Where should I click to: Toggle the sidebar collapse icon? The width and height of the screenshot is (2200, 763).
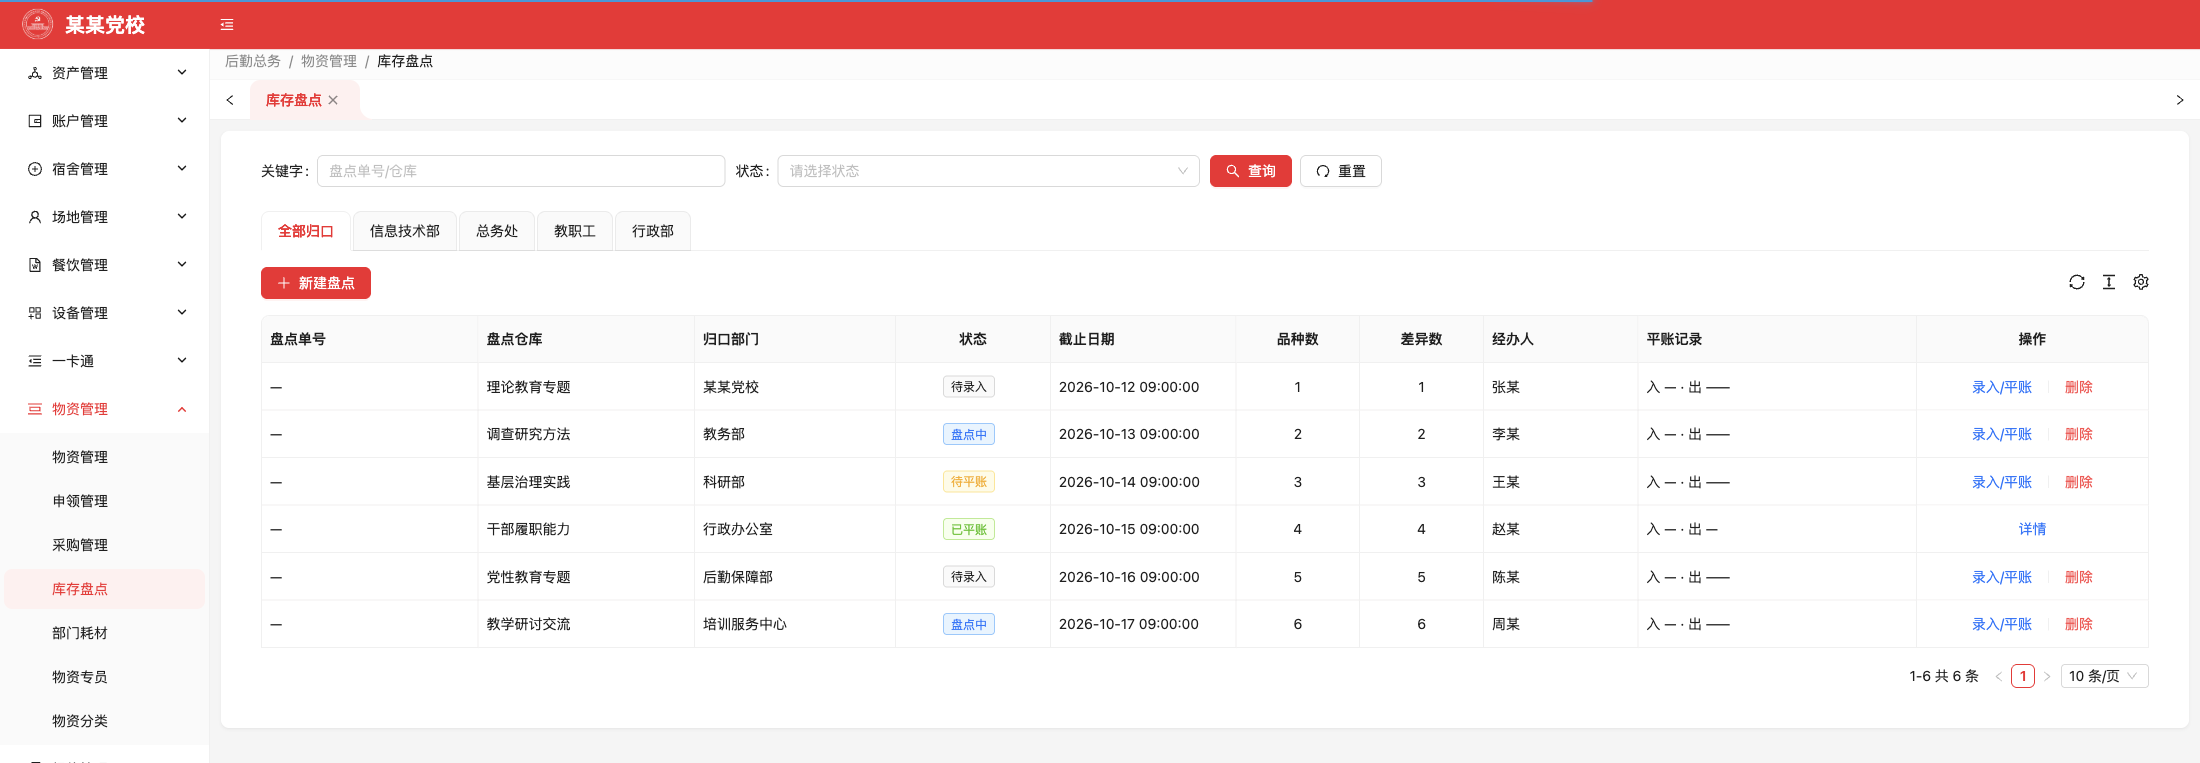[x=227, y=25]
